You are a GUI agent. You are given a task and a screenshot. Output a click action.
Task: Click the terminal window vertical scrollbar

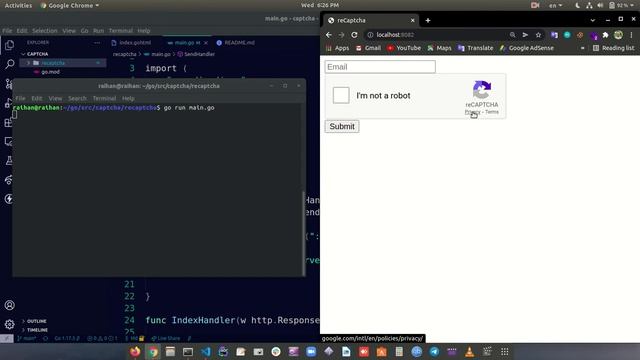(304, 233)
